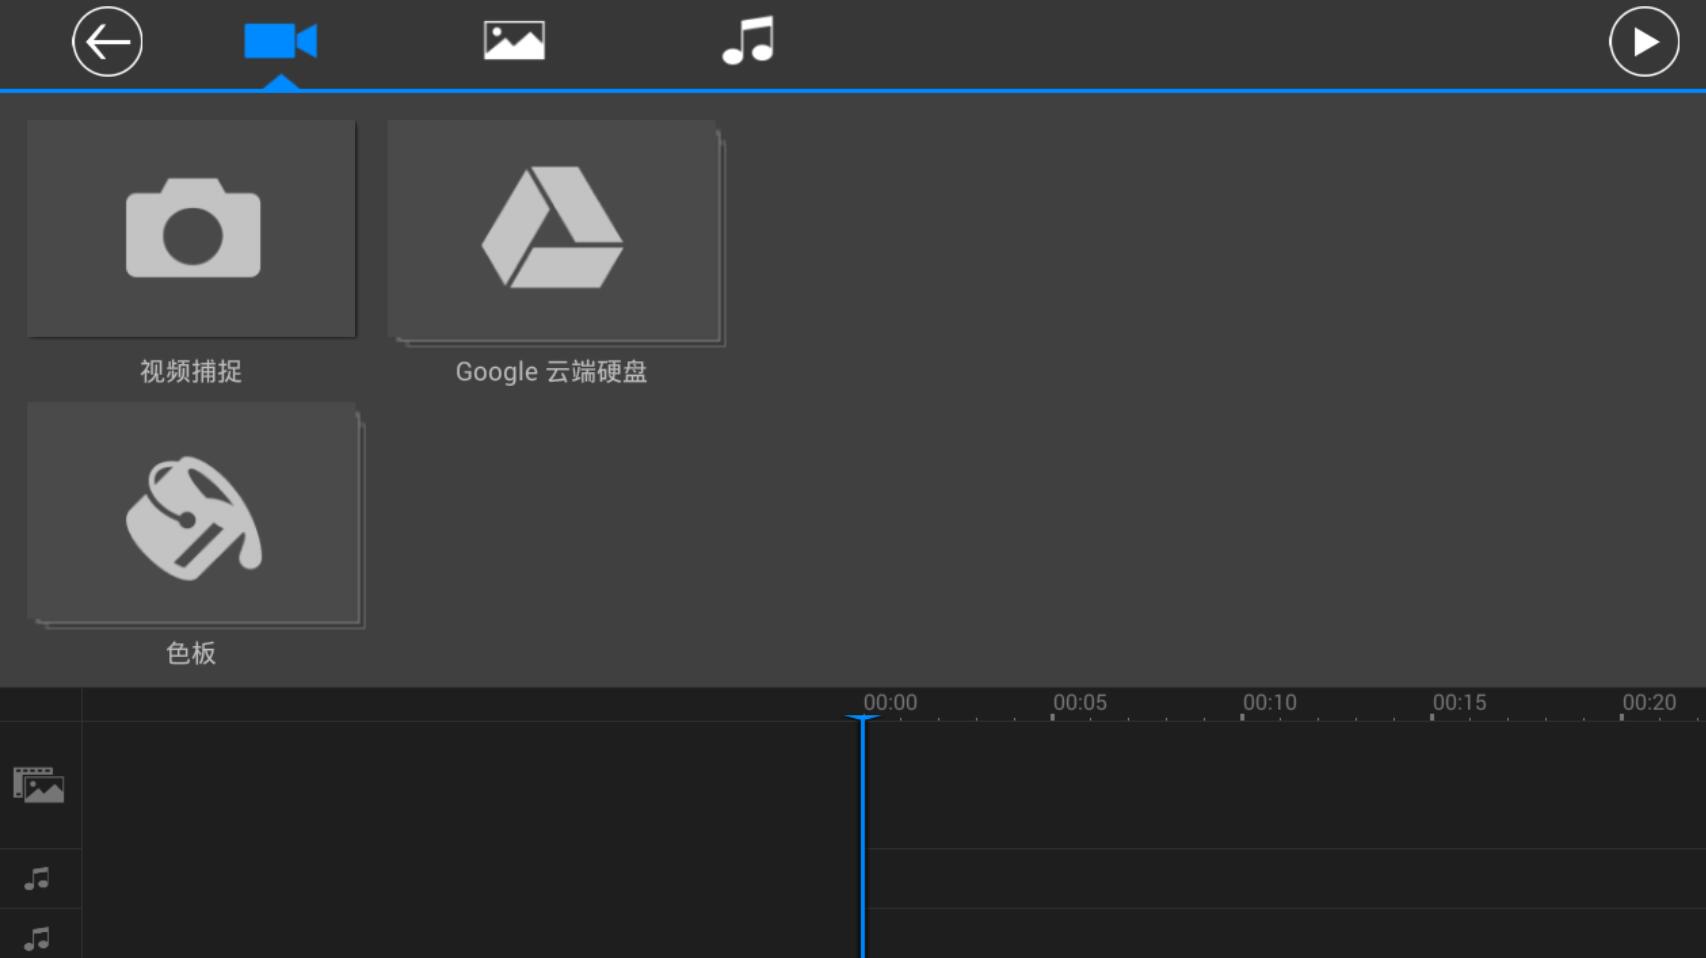The width and height of the screenshot is (1706, 958).
Task: Open the image media tab
Action: pos(514,42)
